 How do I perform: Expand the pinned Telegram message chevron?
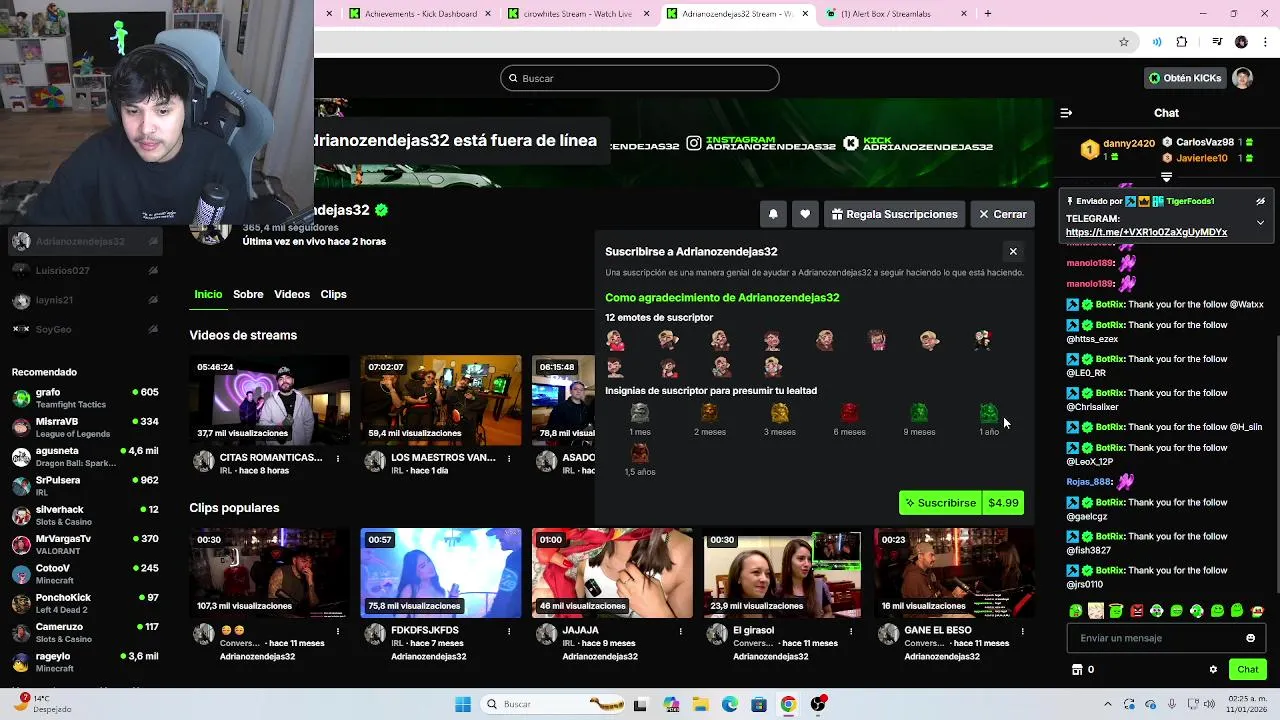tap(1260, 222)
